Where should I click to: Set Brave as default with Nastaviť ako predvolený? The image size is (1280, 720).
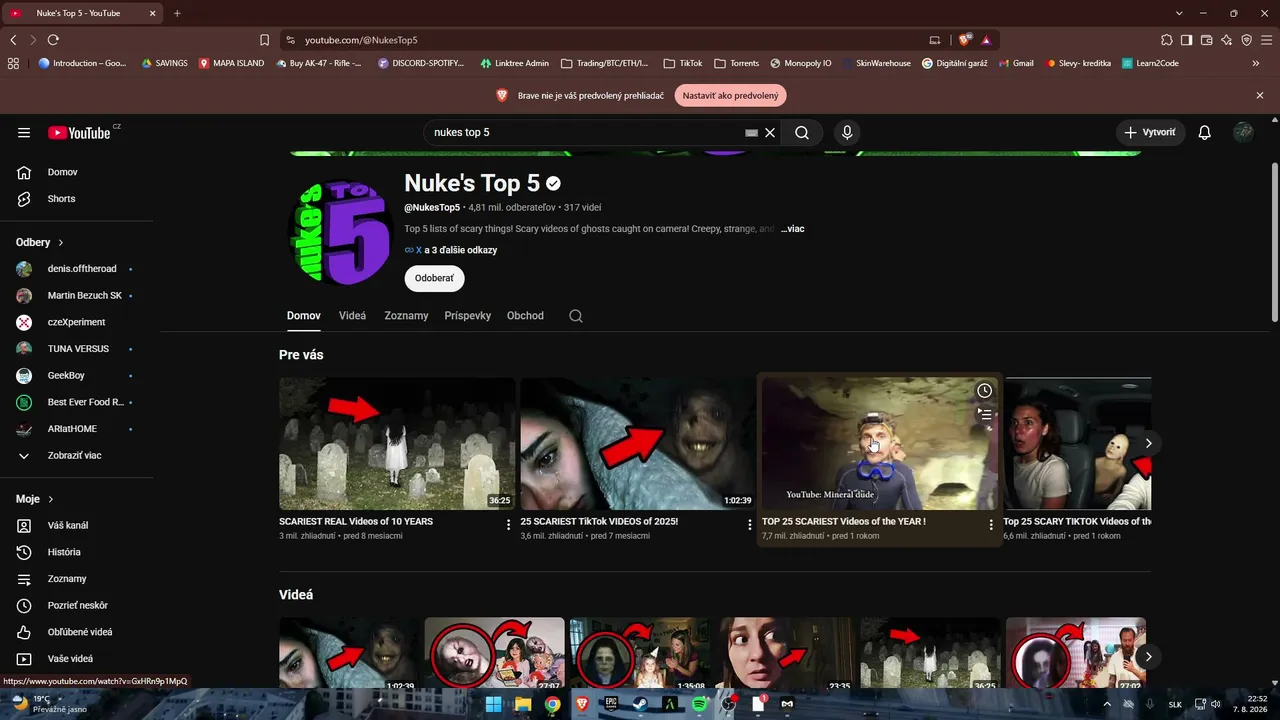730,96
